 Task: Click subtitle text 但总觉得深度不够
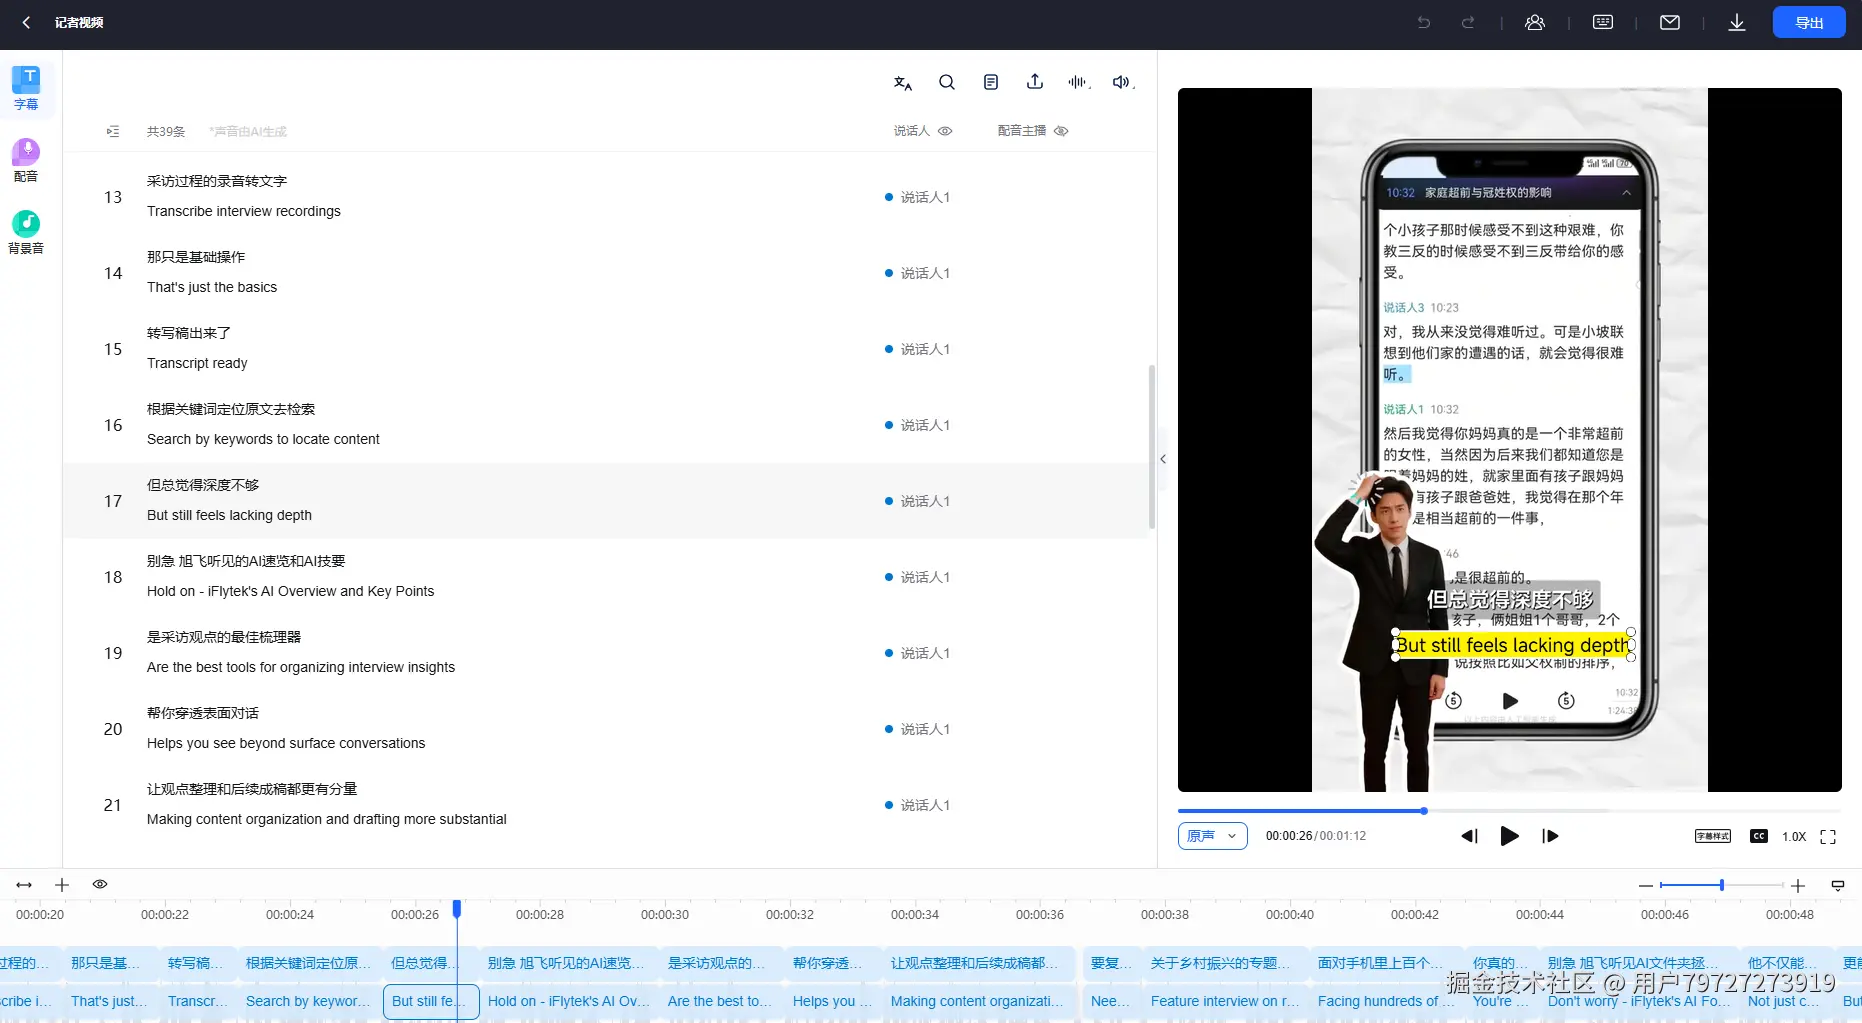pyautogui.click(x=203, y=485)
